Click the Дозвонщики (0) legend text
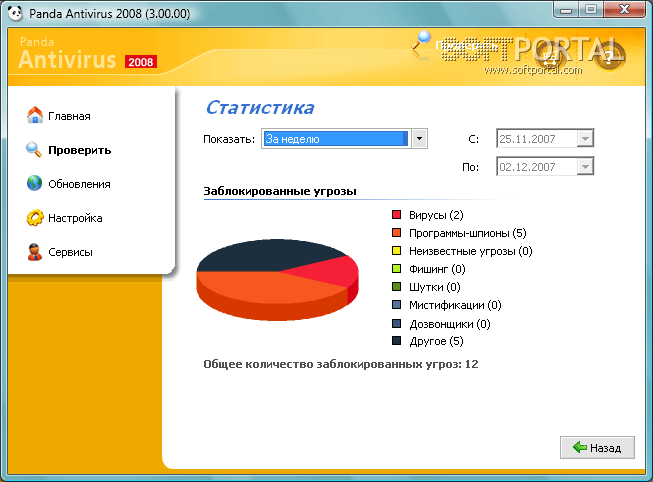Screen dimensions: 653x482 point(450,324)
